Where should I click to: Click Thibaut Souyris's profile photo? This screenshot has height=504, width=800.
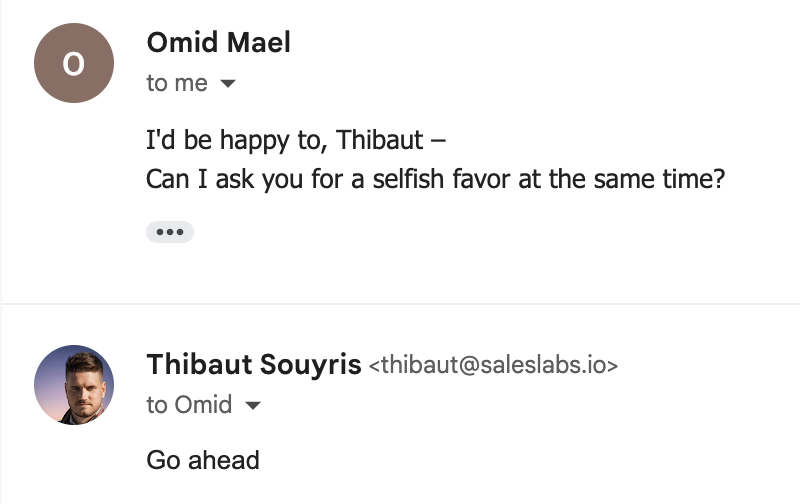pyautogui.click(x=73, y=385)
